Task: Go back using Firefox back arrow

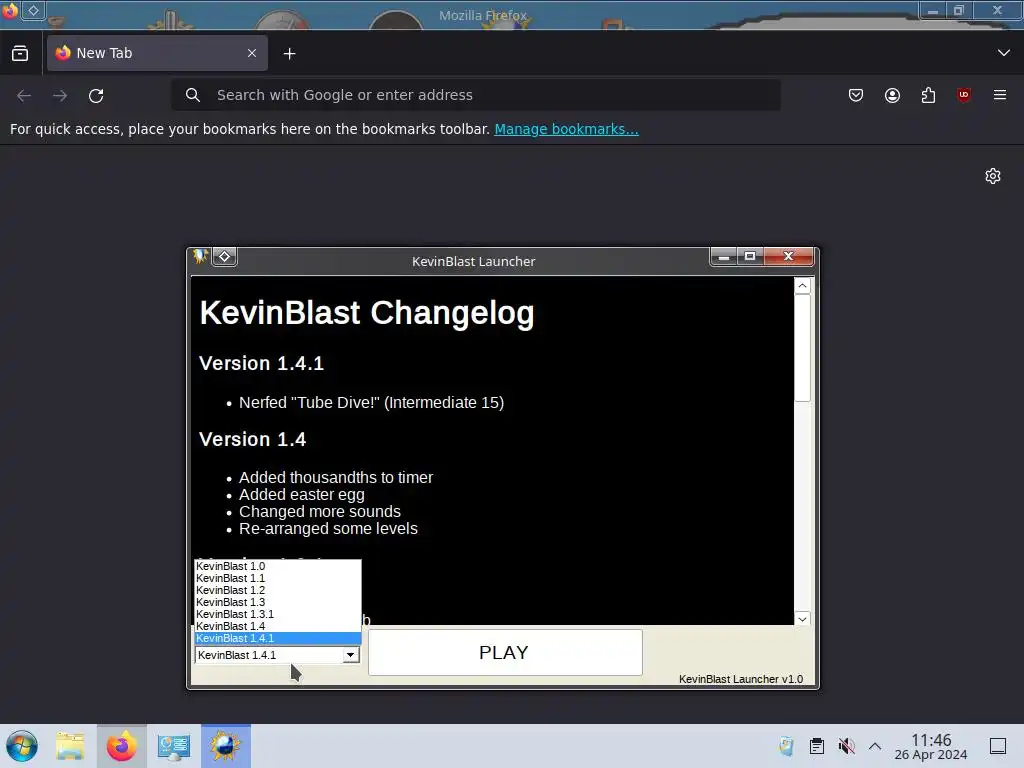Action: click(x=24, y=95)
